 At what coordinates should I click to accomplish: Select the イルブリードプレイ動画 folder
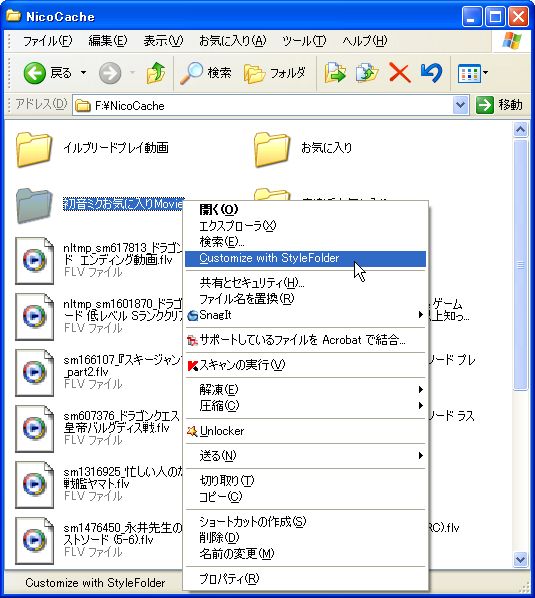coord(93,148)
